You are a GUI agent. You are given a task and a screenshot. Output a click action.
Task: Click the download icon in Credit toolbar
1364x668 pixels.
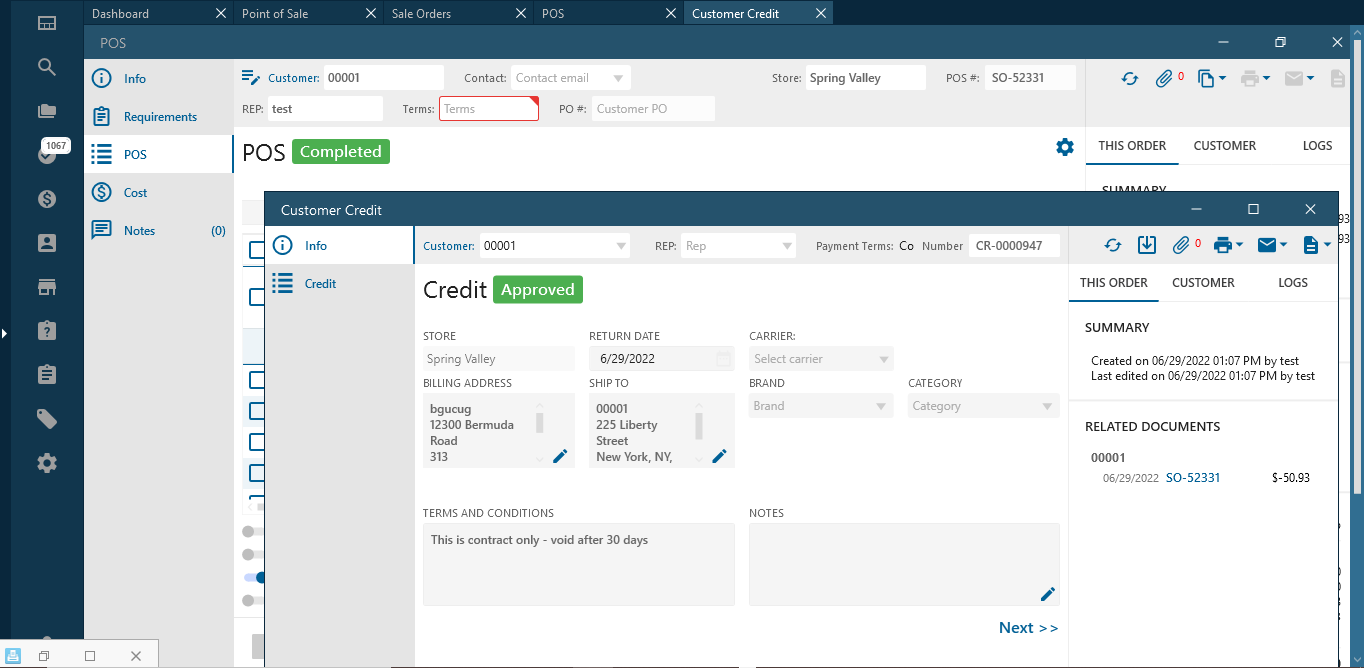tap(1147, 245)
